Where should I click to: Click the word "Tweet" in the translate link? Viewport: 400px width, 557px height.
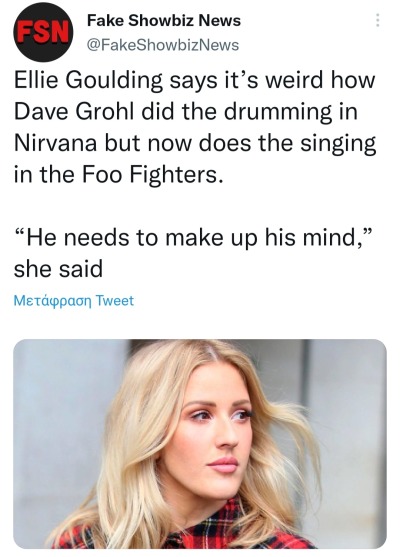point(115,301)
